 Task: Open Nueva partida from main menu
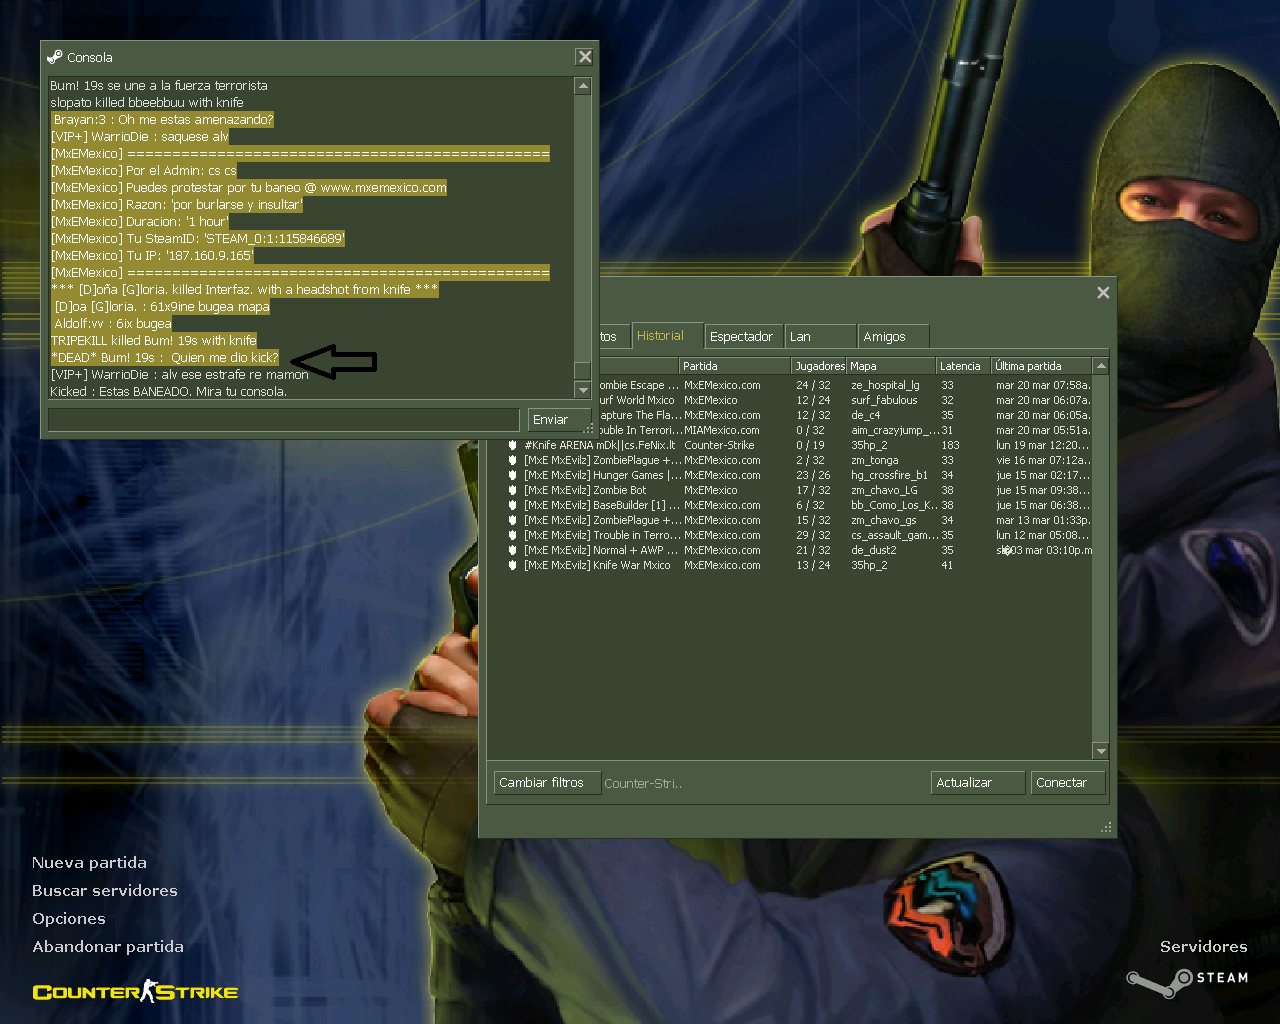[x=89, y=862]
